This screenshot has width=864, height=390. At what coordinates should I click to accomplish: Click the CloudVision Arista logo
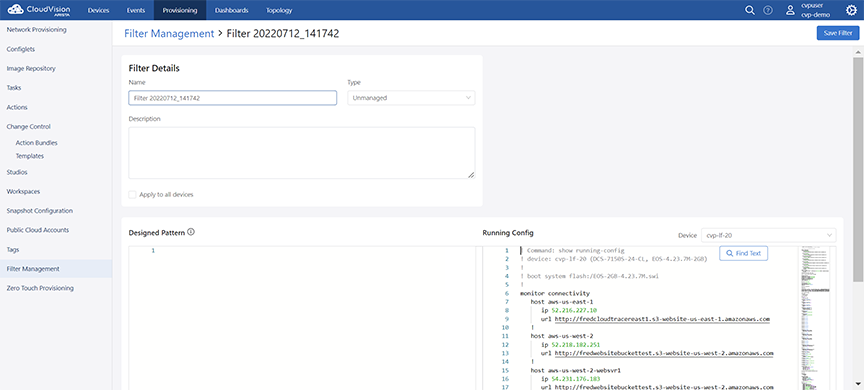39,10
